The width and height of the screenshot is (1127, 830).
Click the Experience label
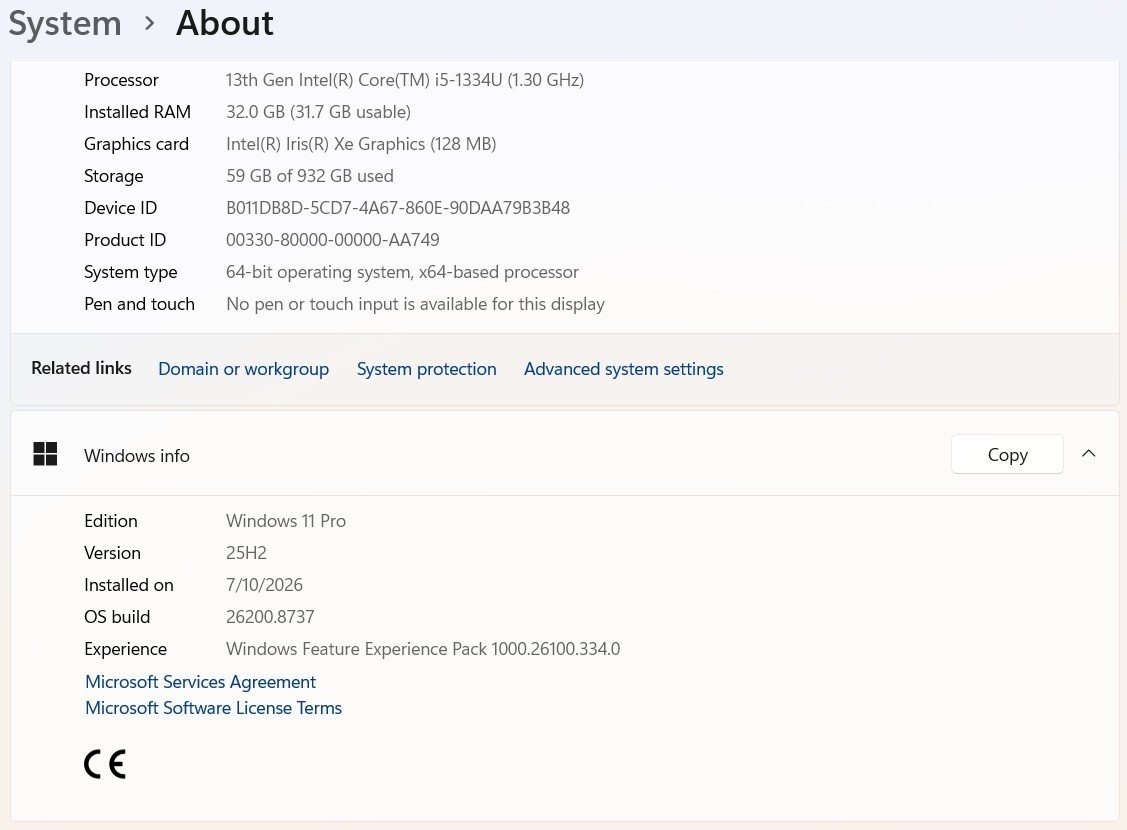point(125,649)
